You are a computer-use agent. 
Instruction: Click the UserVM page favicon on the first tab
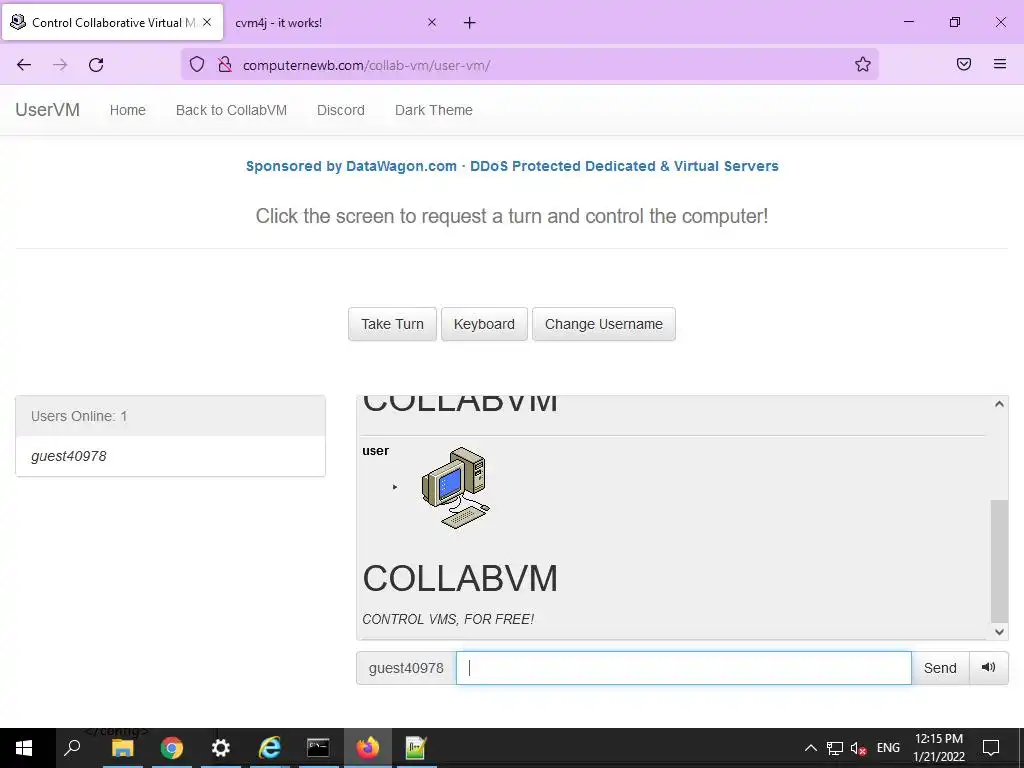pyautogui.click(x=18, y=22)
